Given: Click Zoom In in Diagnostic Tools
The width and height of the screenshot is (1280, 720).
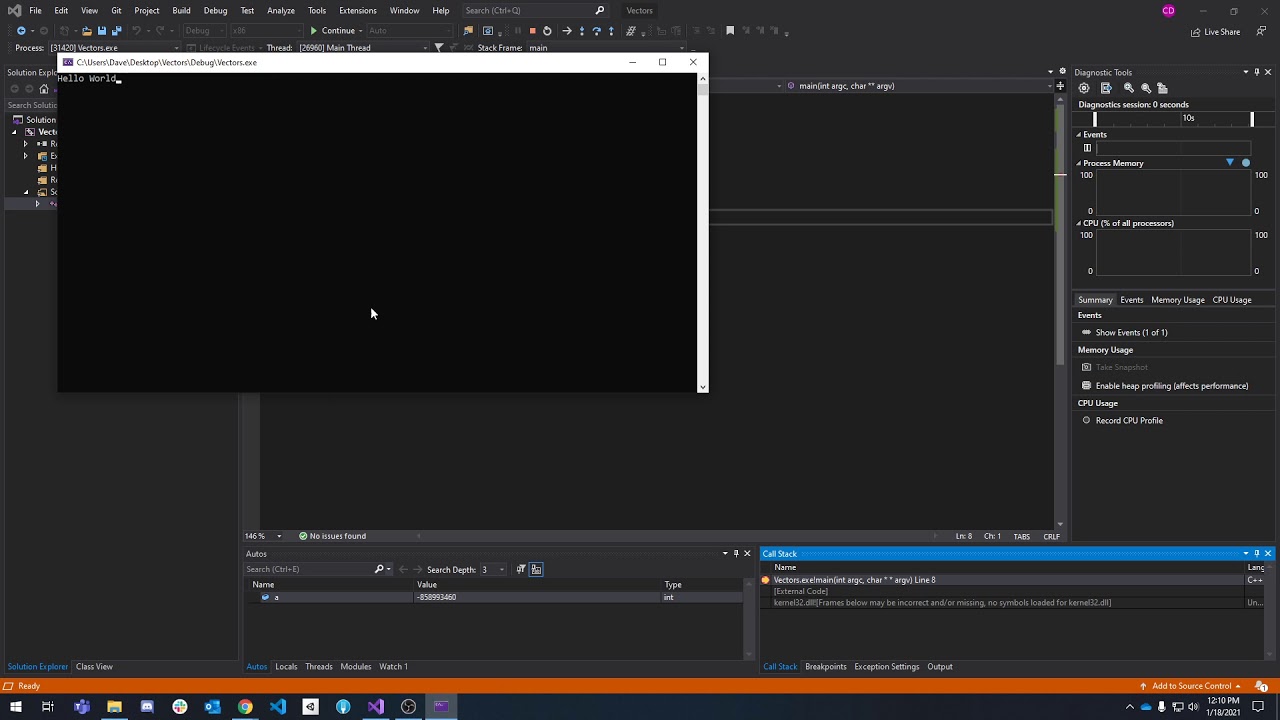Looking at the screenshot, I should tap(1129, 88).
